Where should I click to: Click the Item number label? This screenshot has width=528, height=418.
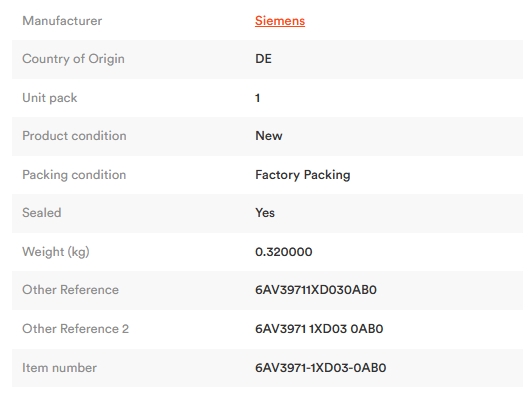(59, 368)
